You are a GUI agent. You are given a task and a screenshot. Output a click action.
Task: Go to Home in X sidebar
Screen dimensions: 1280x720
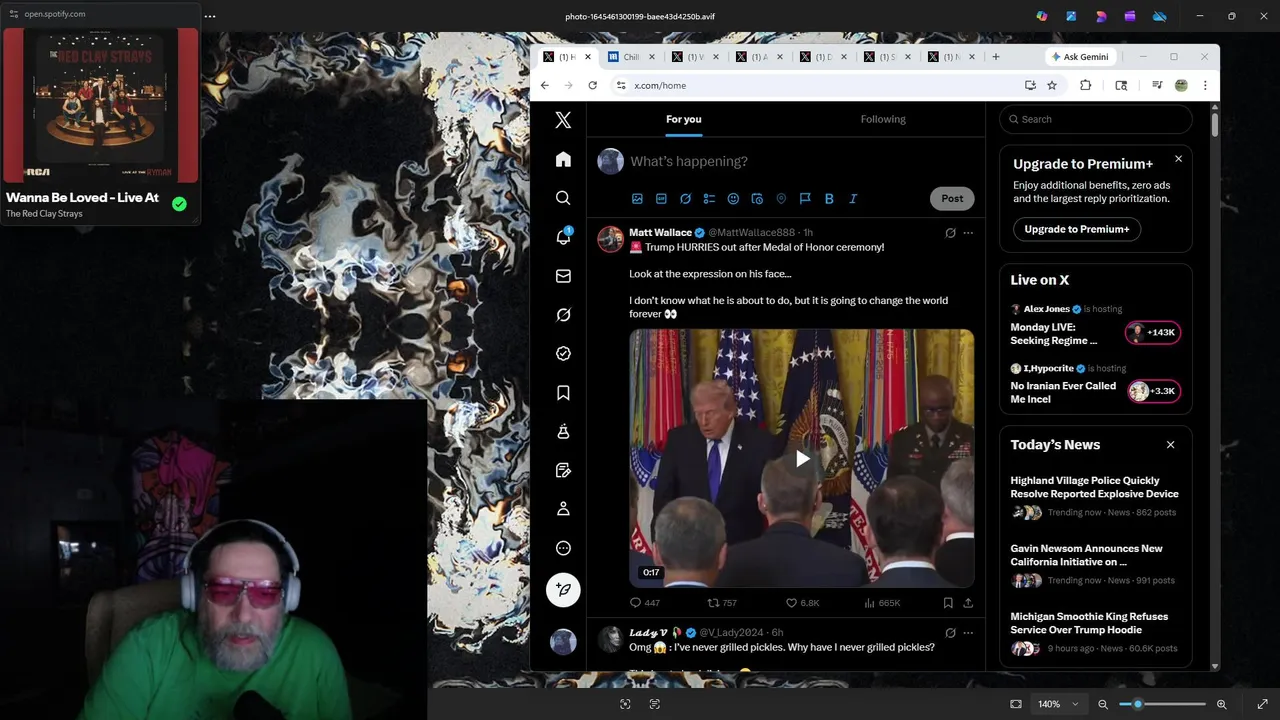coord(563,159)
